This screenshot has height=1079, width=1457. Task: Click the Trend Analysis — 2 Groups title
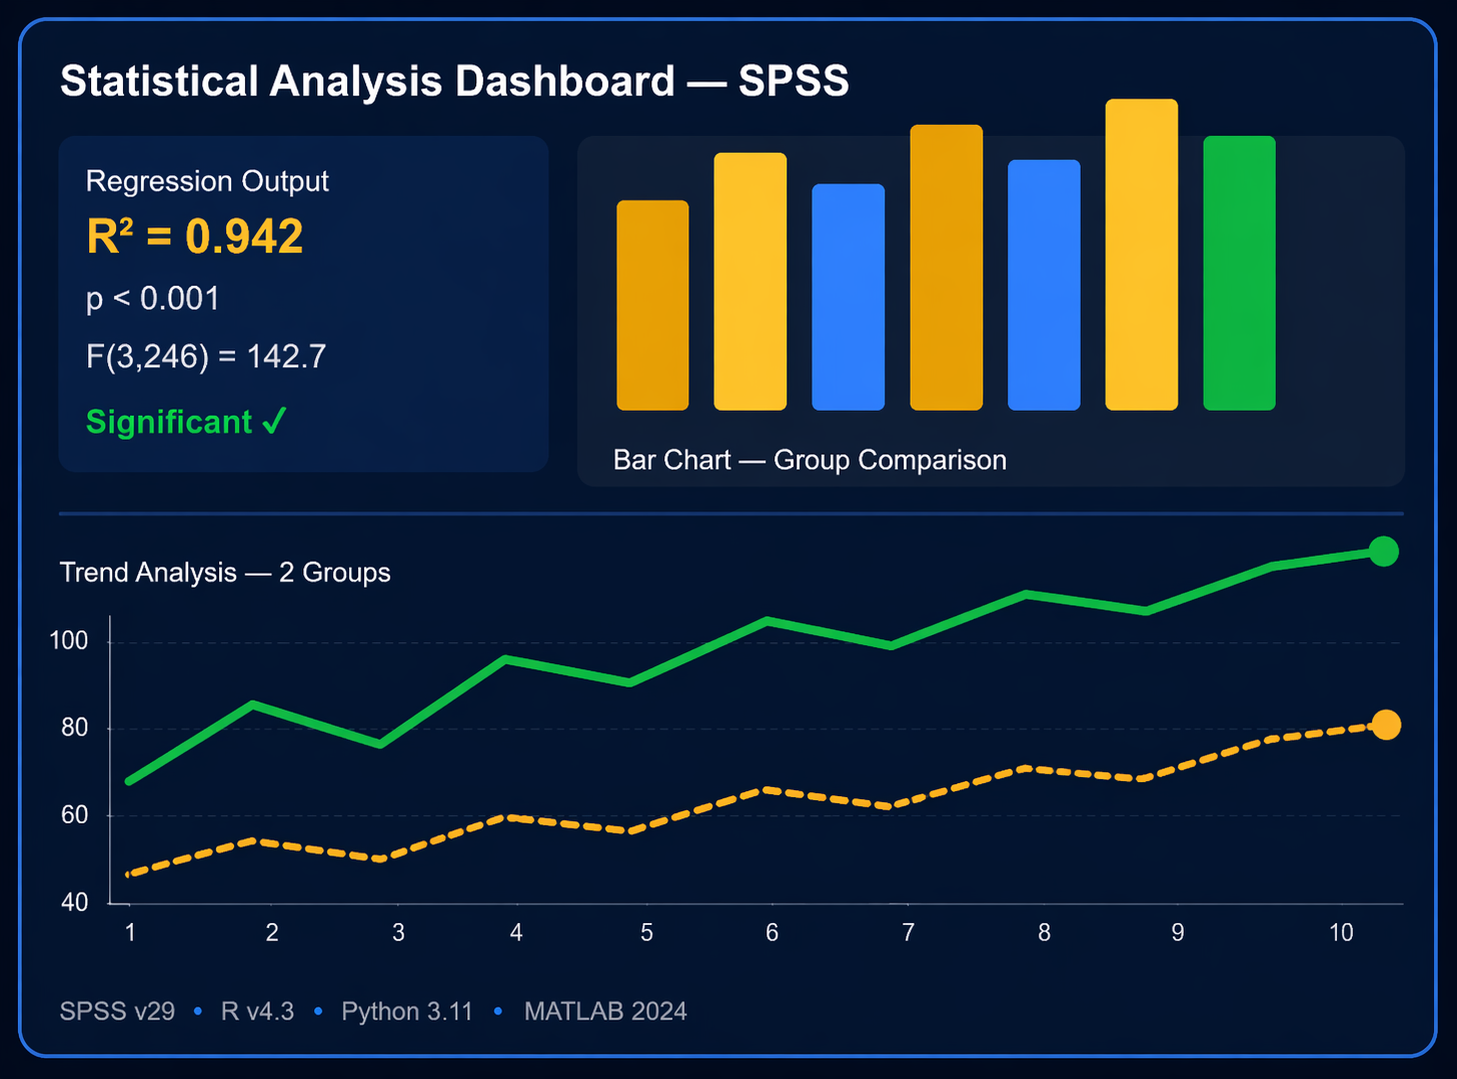tap(225, 573)
